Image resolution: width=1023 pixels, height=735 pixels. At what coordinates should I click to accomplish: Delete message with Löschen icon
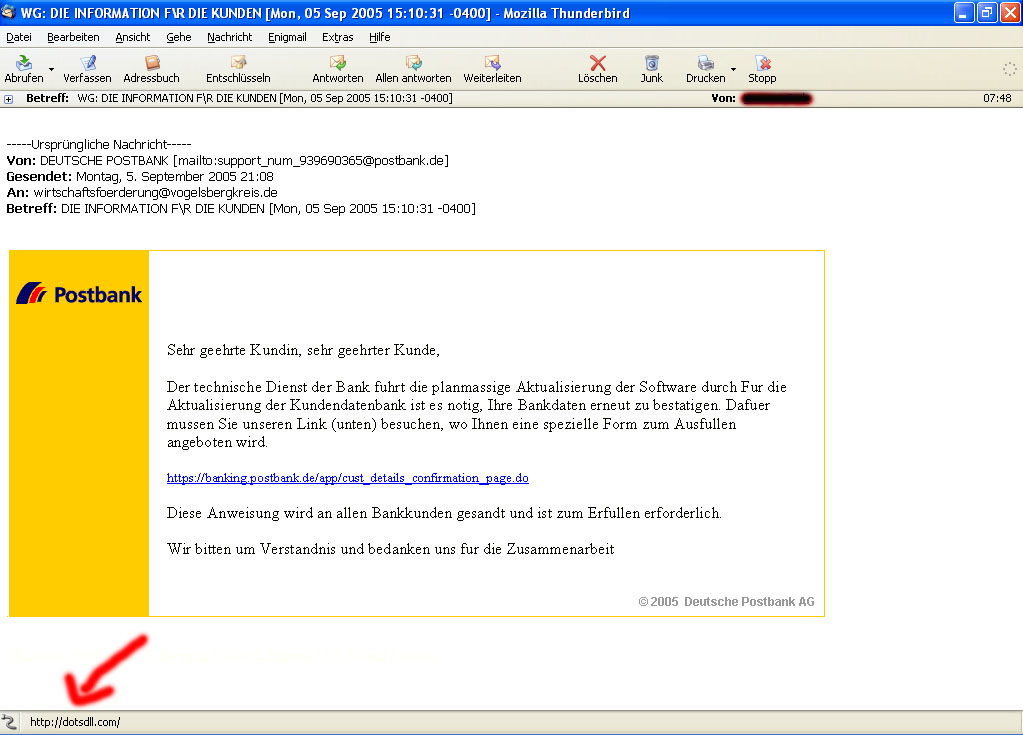coord(598,63)
